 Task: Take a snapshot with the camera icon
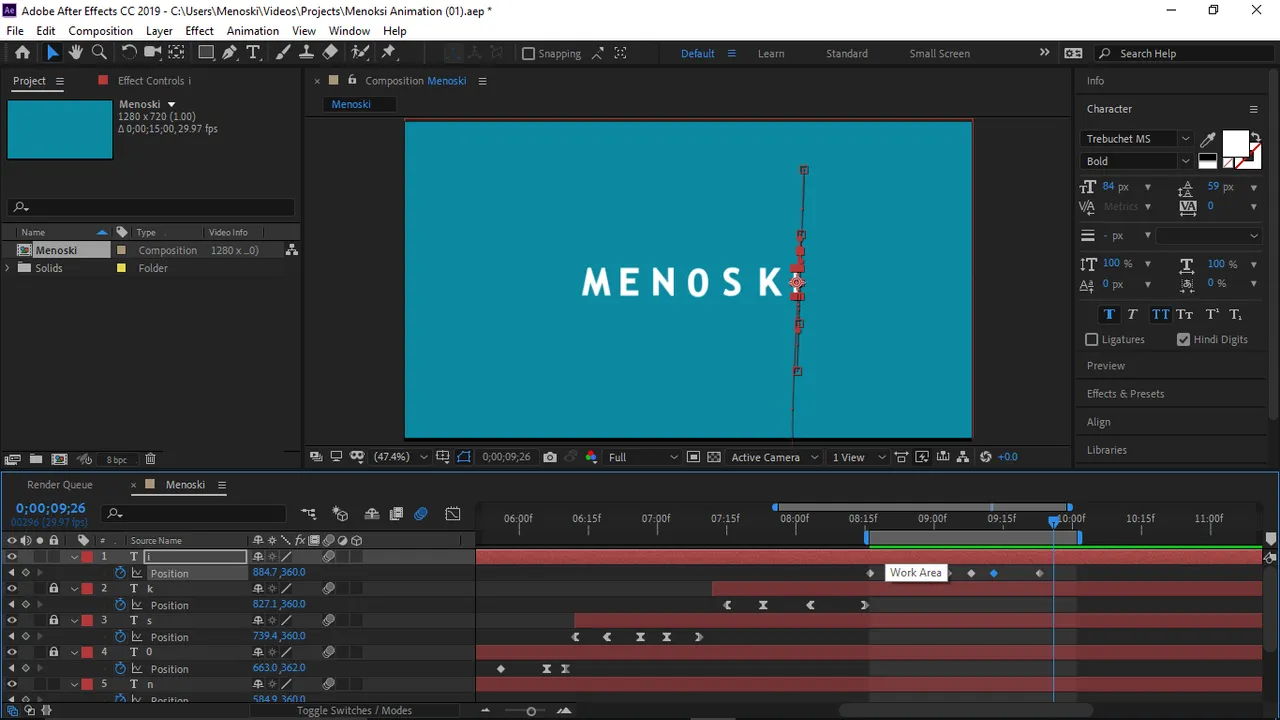(549, 457)
